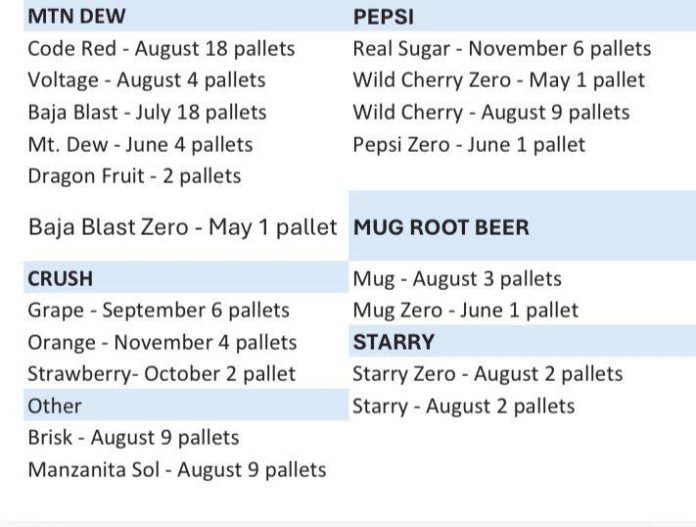The width and height of the screenshot is (696, 527).
Task: Select the Real Sugar November 6 pallets row
Action: tap(501, 48)
